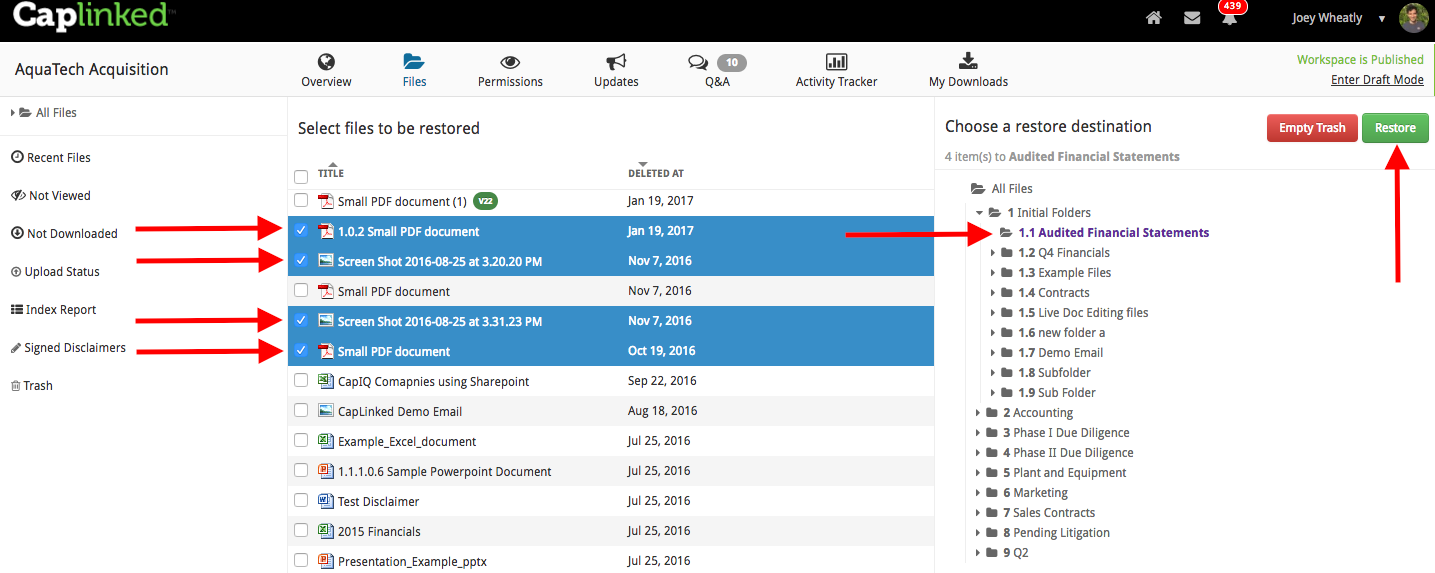Click folder icon of 1.4 Contracts
The image size is (1435, 573).
coord(1008,293)
